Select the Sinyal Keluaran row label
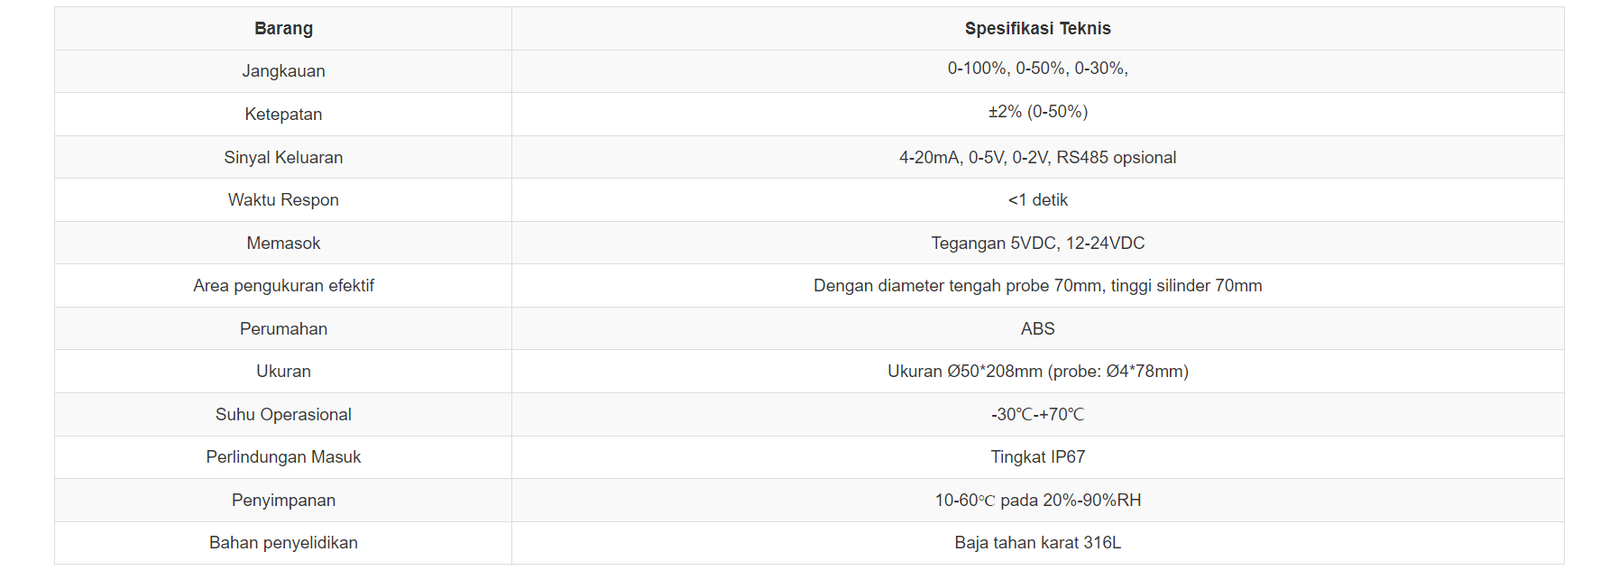Image resolution: width=1600 pixels, height=580 pixels. click(283, 158)
